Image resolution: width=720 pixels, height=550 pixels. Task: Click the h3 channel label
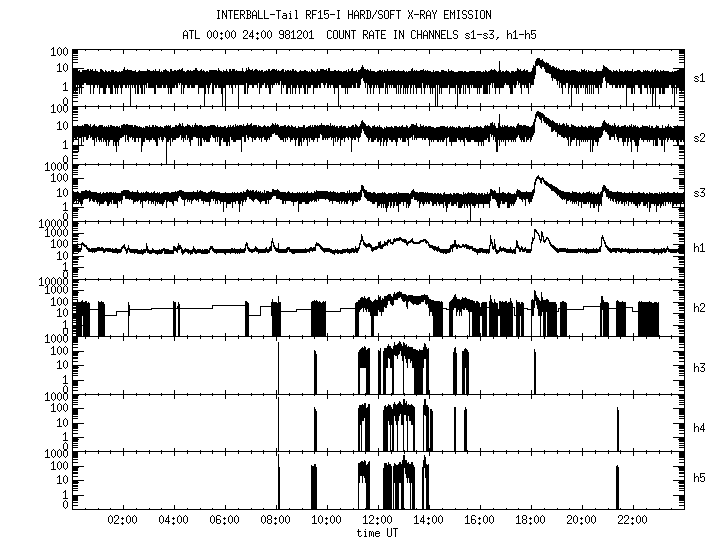[701, 367]
